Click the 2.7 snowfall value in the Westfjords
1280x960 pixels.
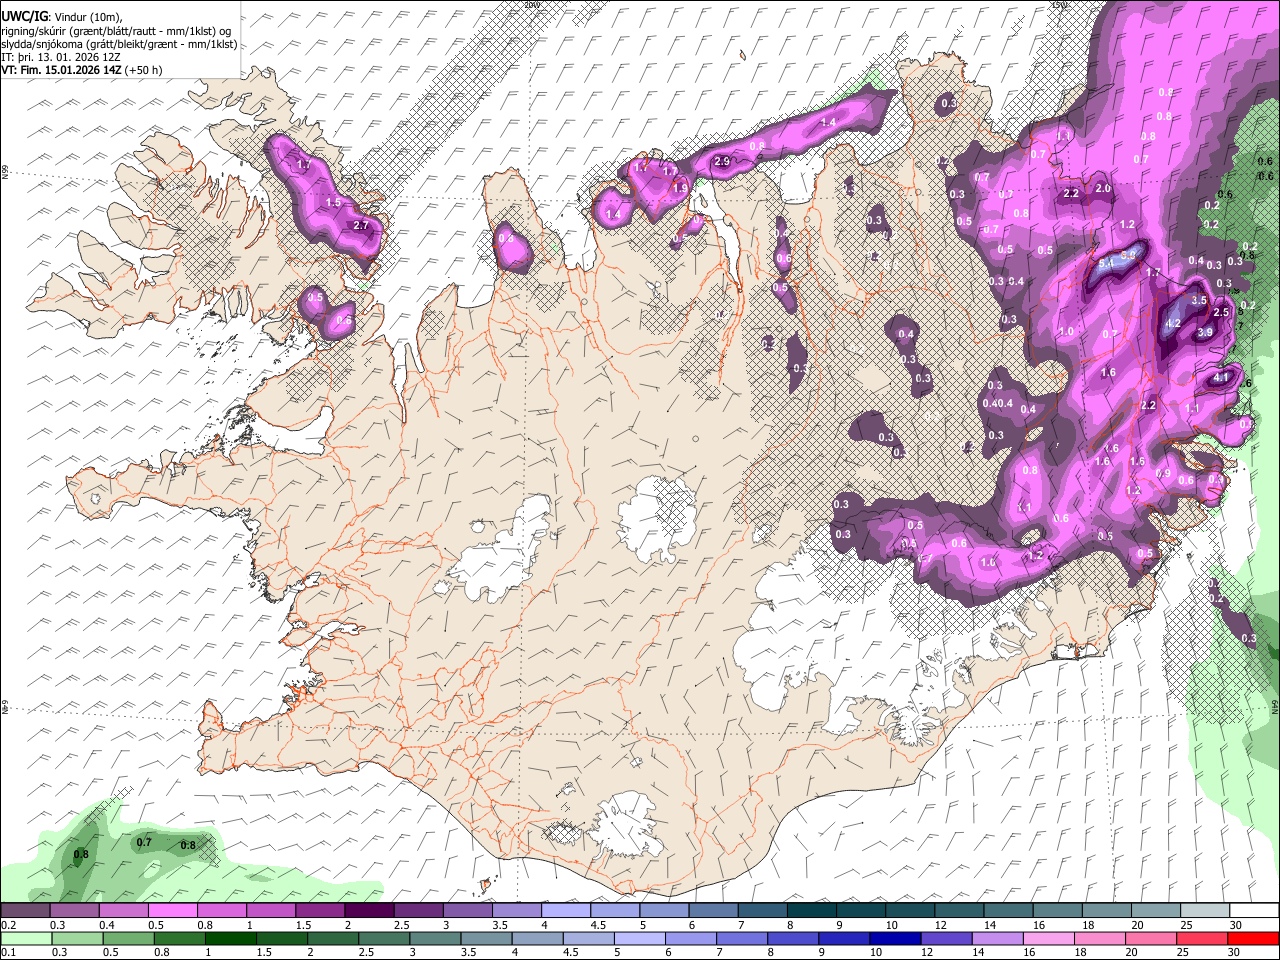pyautogui.click(x=361, y=226)
